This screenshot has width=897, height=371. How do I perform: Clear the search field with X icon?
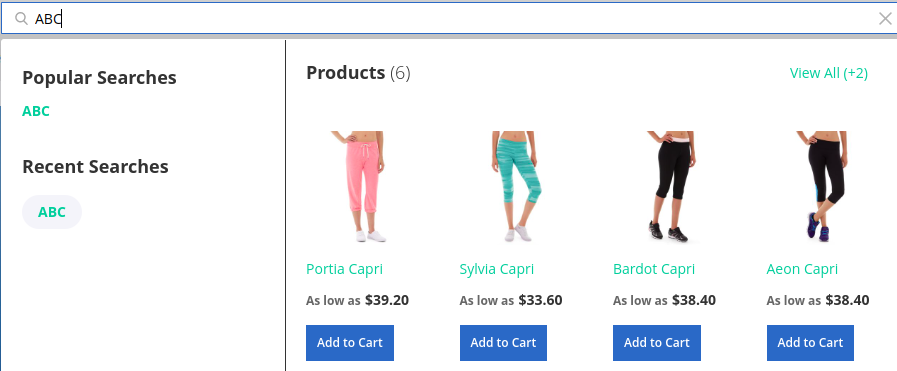pos(884,19)
